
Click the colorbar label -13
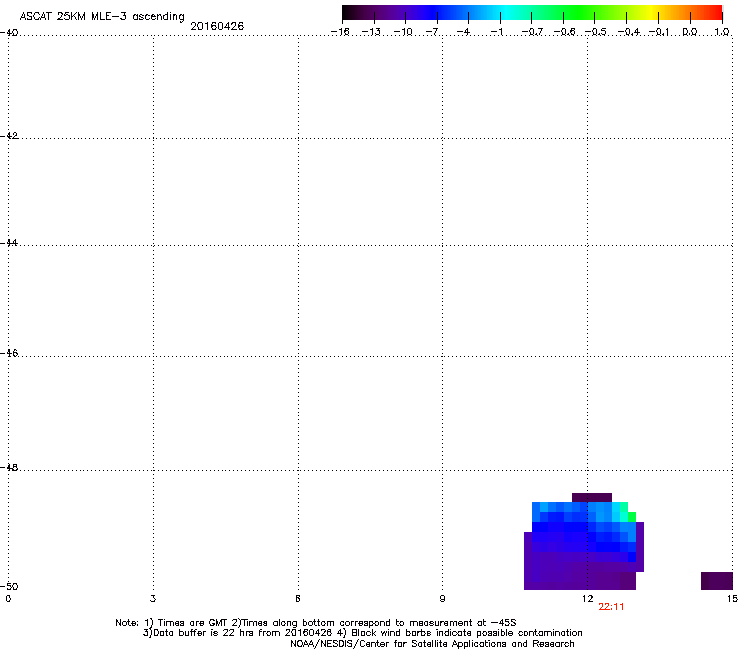(371, 32)
